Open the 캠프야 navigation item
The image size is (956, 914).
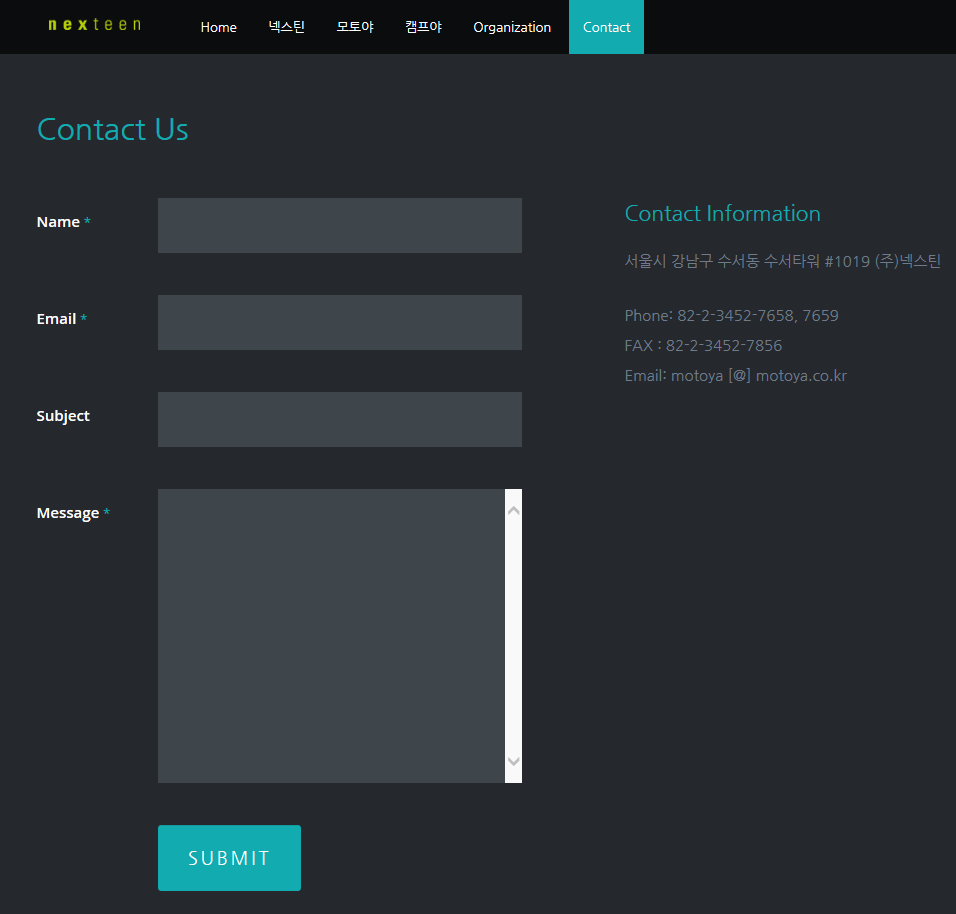coord(423,27)
